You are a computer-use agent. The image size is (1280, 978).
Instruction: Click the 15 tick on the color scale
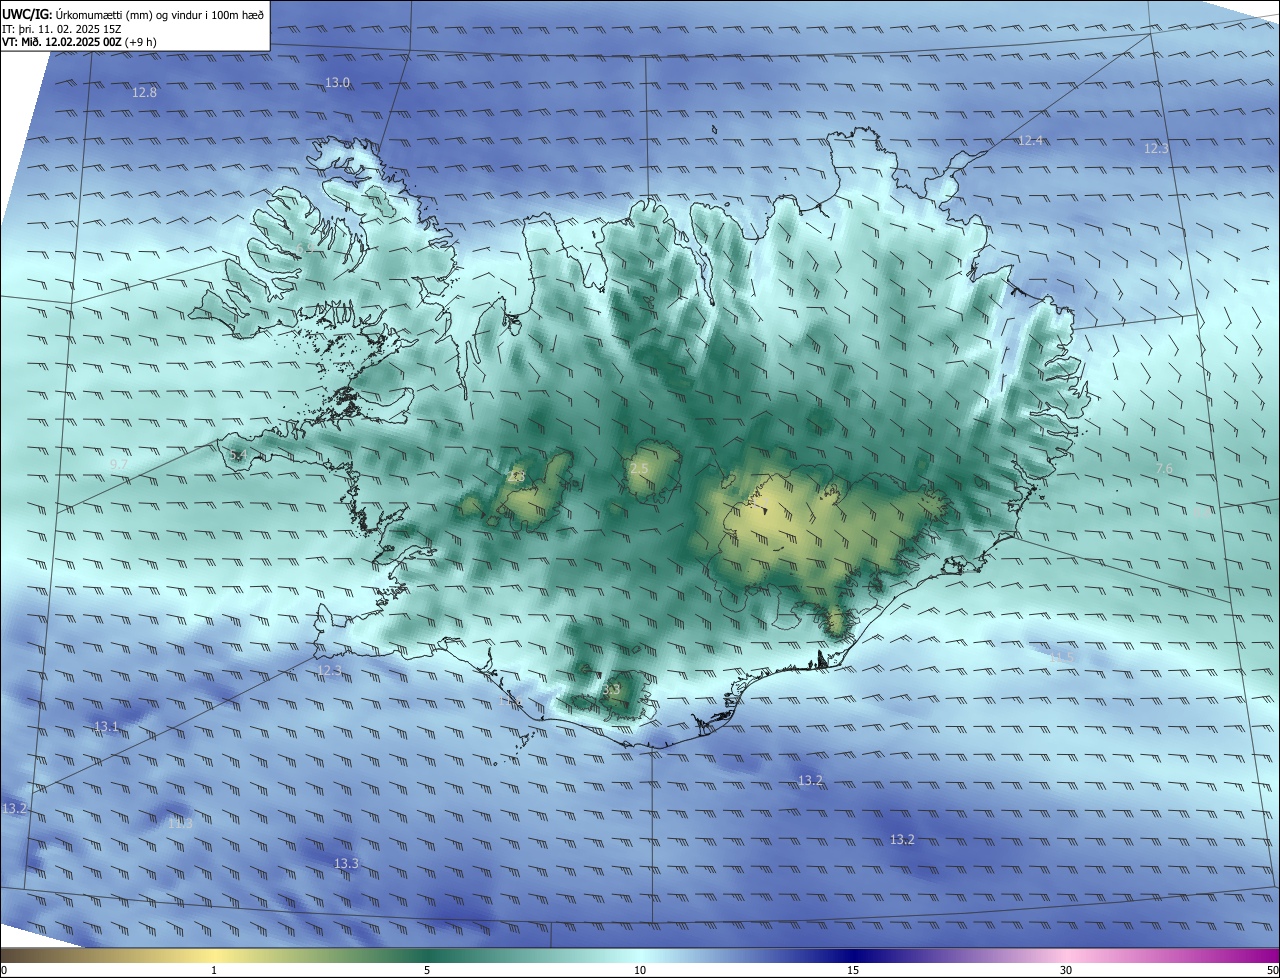tap(853, 970)
